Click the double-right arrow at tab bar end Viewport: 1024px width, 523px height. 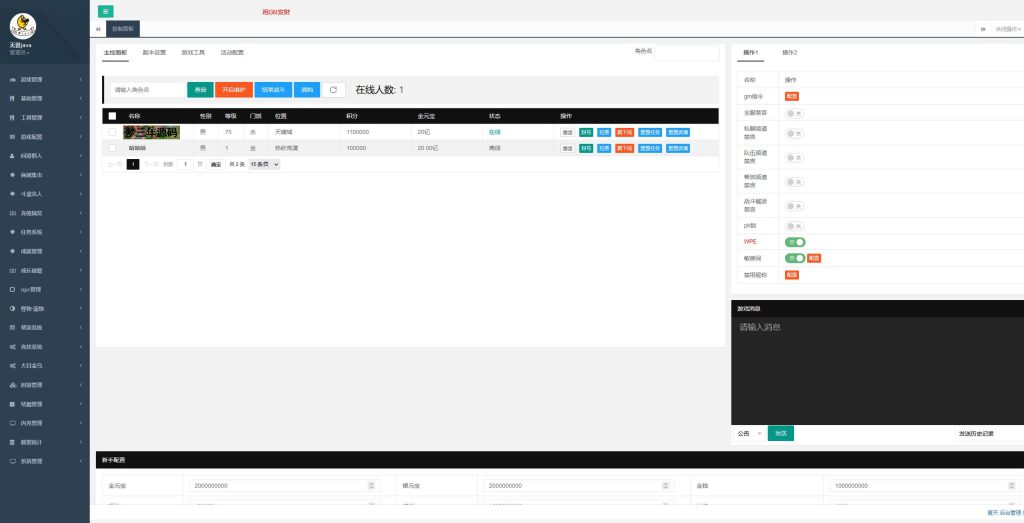[x=983, y=30]
